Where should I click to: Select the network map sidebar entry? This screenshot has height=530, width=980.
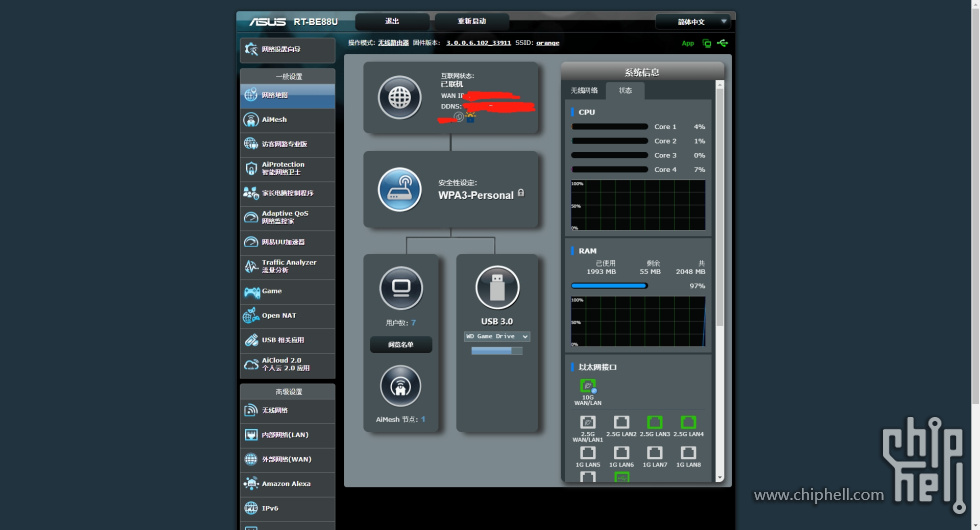288,95
